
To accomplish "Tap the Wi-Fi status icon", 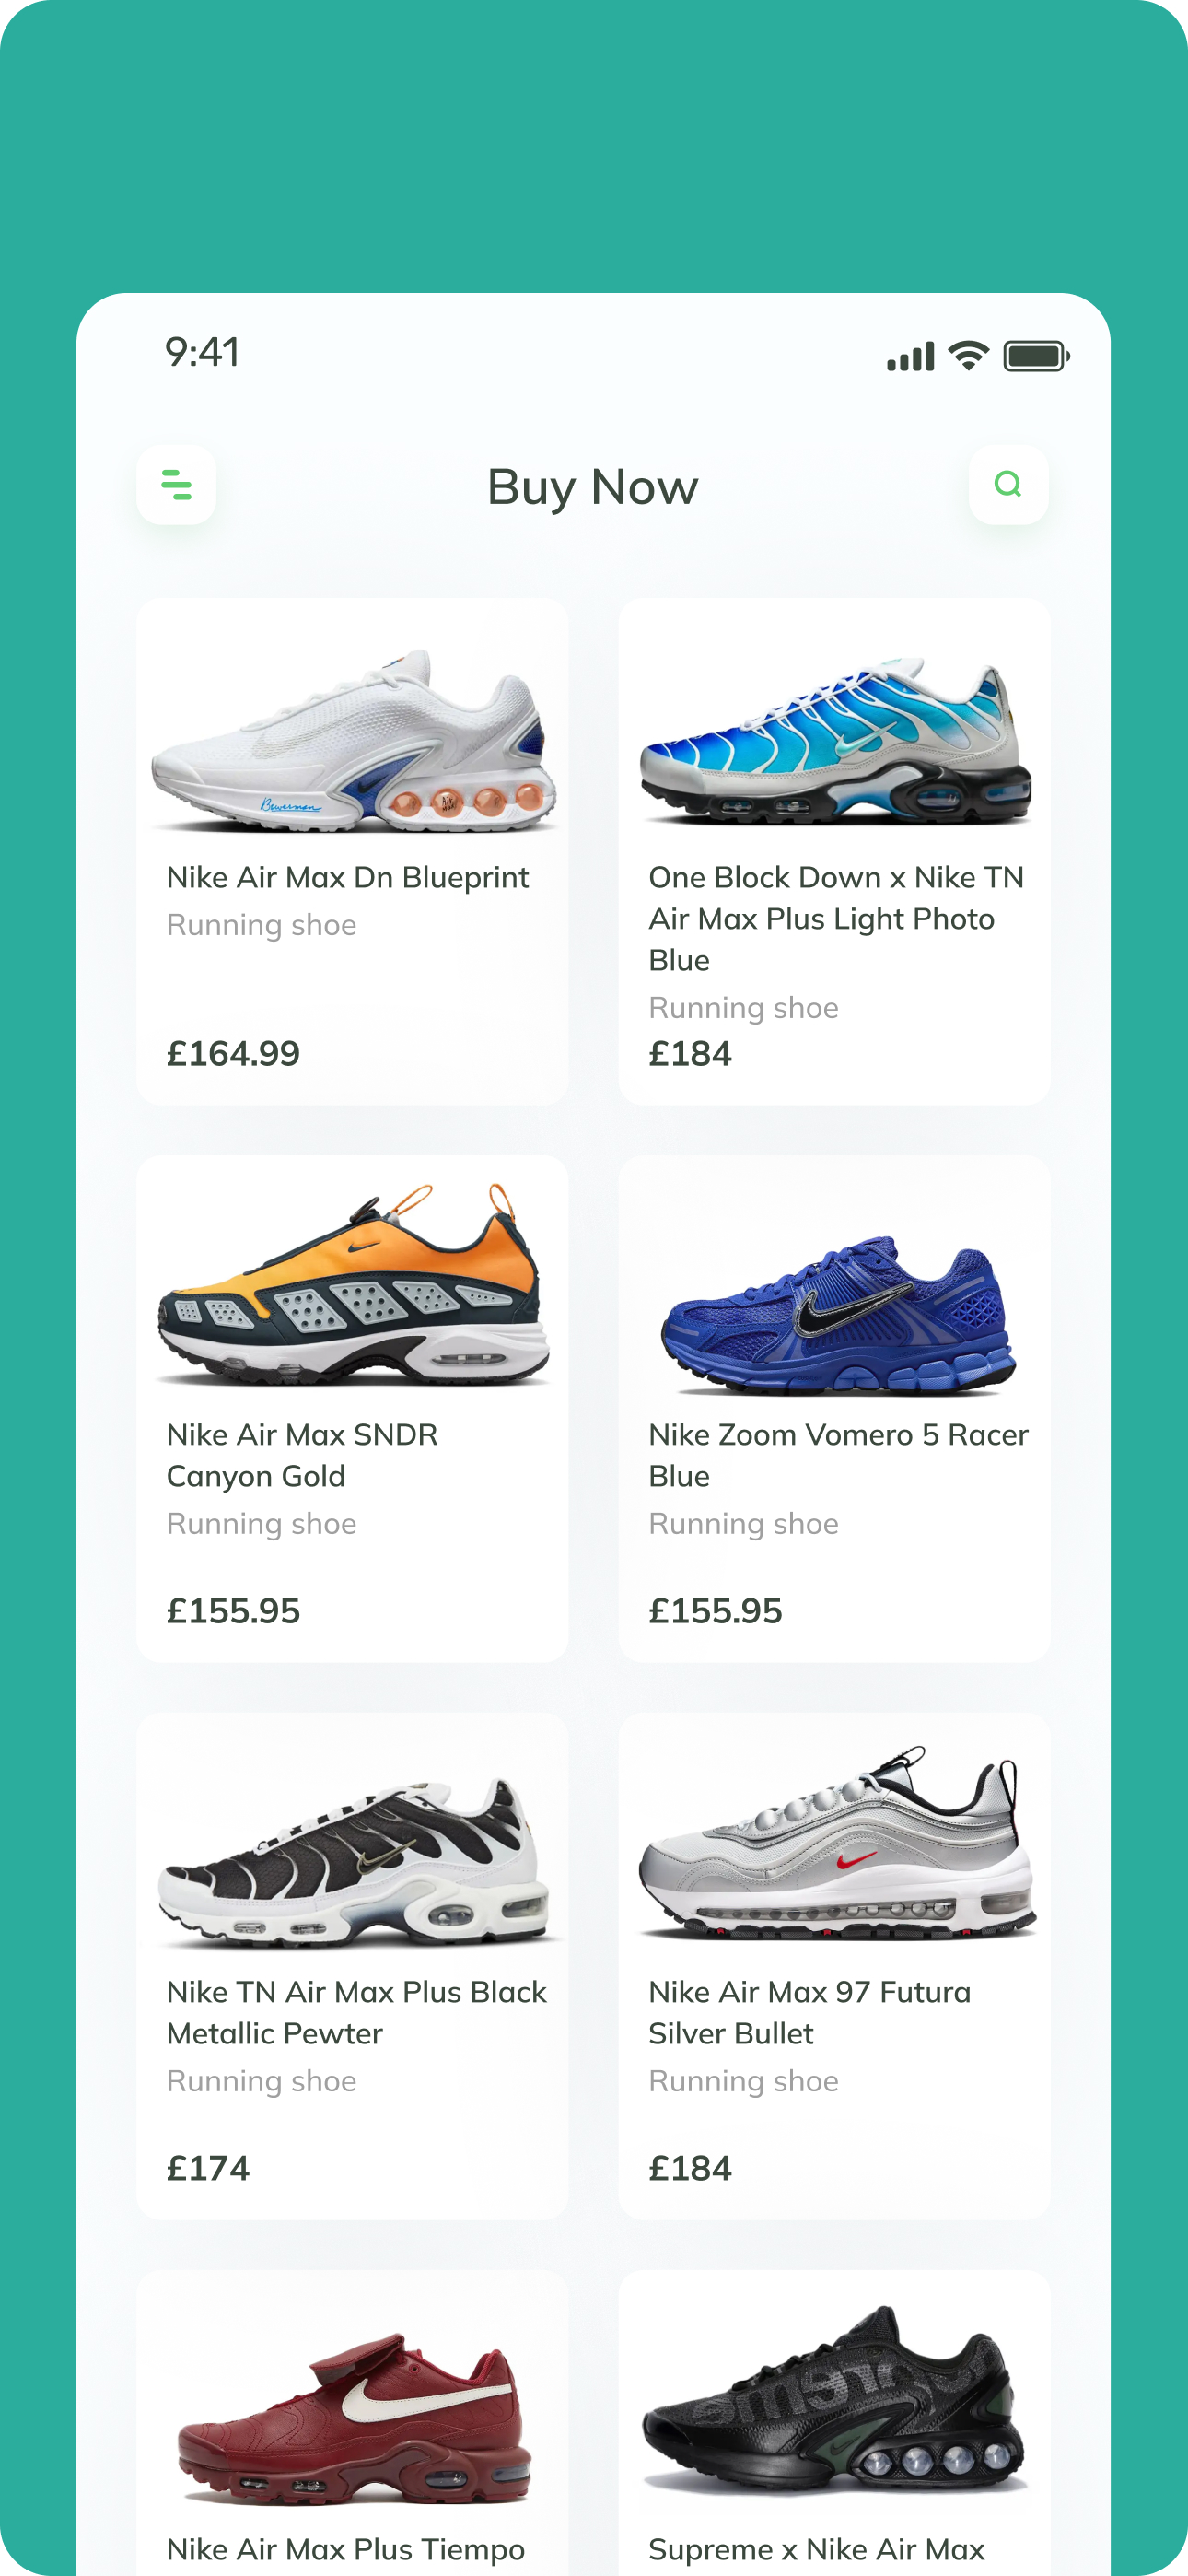I will pos(968,355).
